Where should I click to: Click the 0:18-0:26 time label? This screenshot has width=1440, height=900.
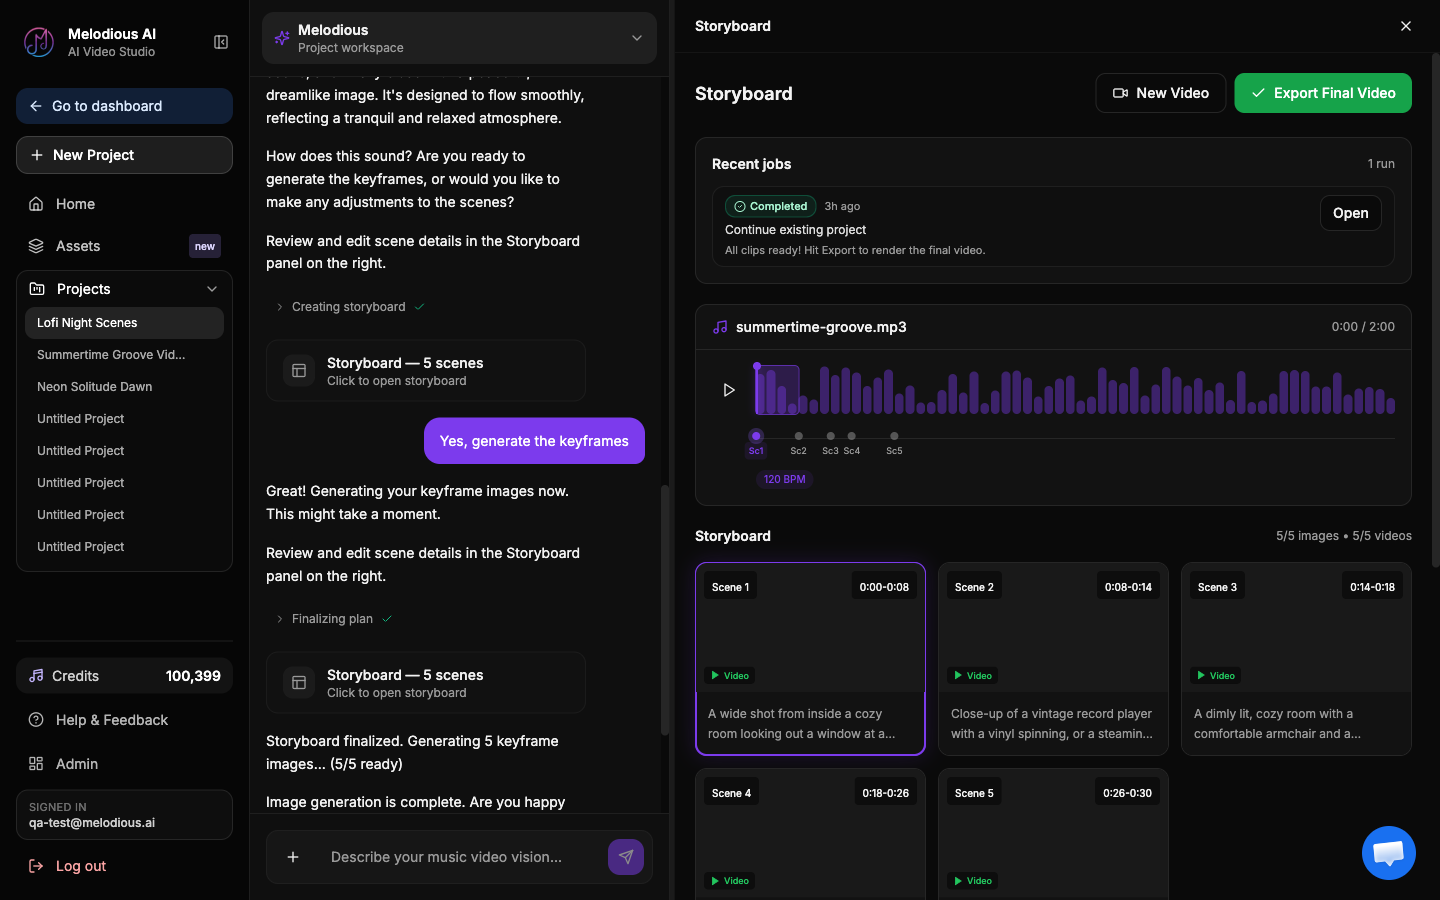(x=886, y=793)
